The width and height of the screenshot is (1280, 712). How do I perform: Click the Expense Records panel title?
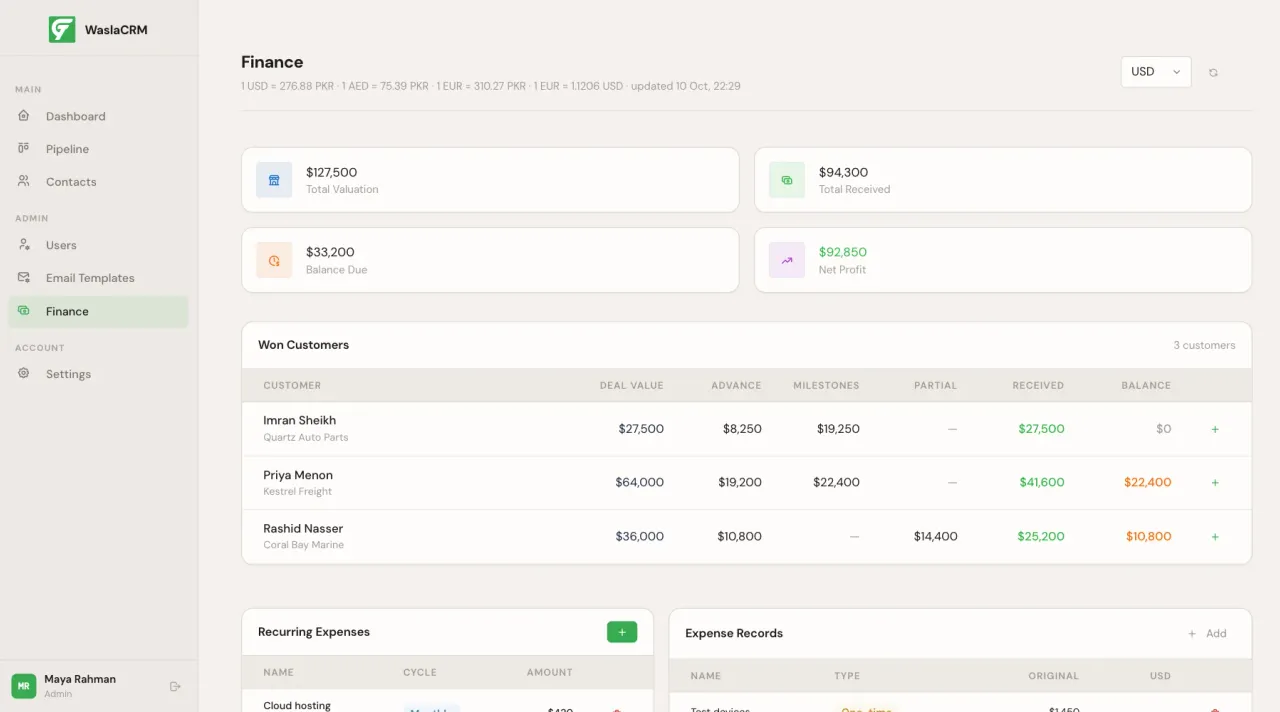734,633
